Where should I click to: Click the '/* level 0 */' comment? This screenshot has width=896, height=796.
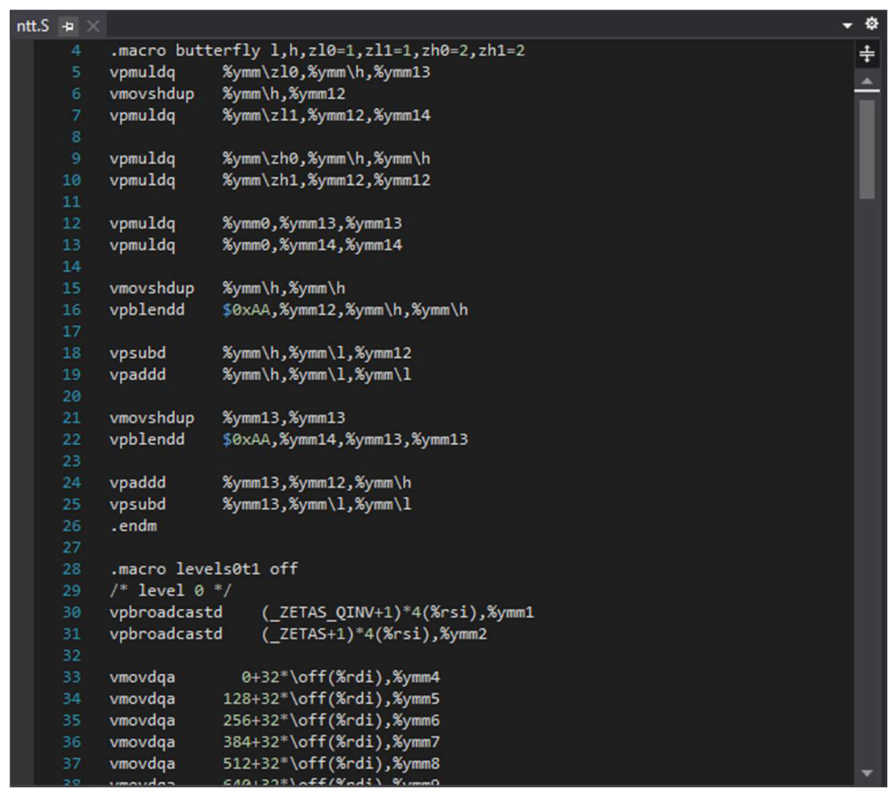point(170,591)
